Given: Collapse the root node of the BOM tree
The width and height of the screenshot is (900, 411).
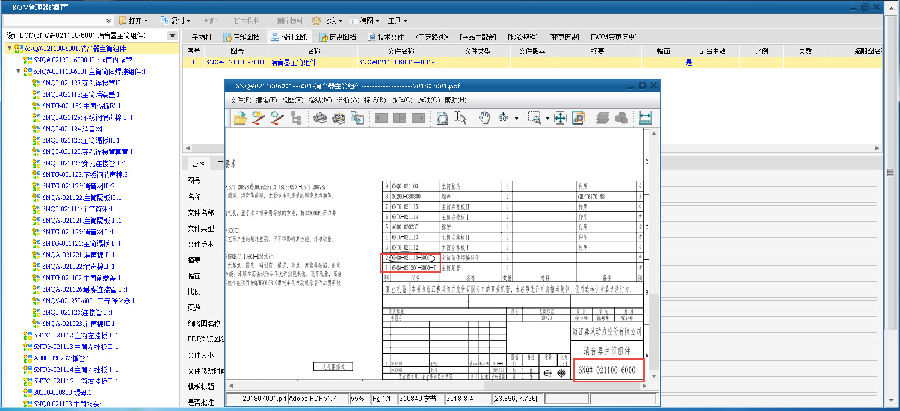Looking at the screenshot, I should (x=9, y=48).
